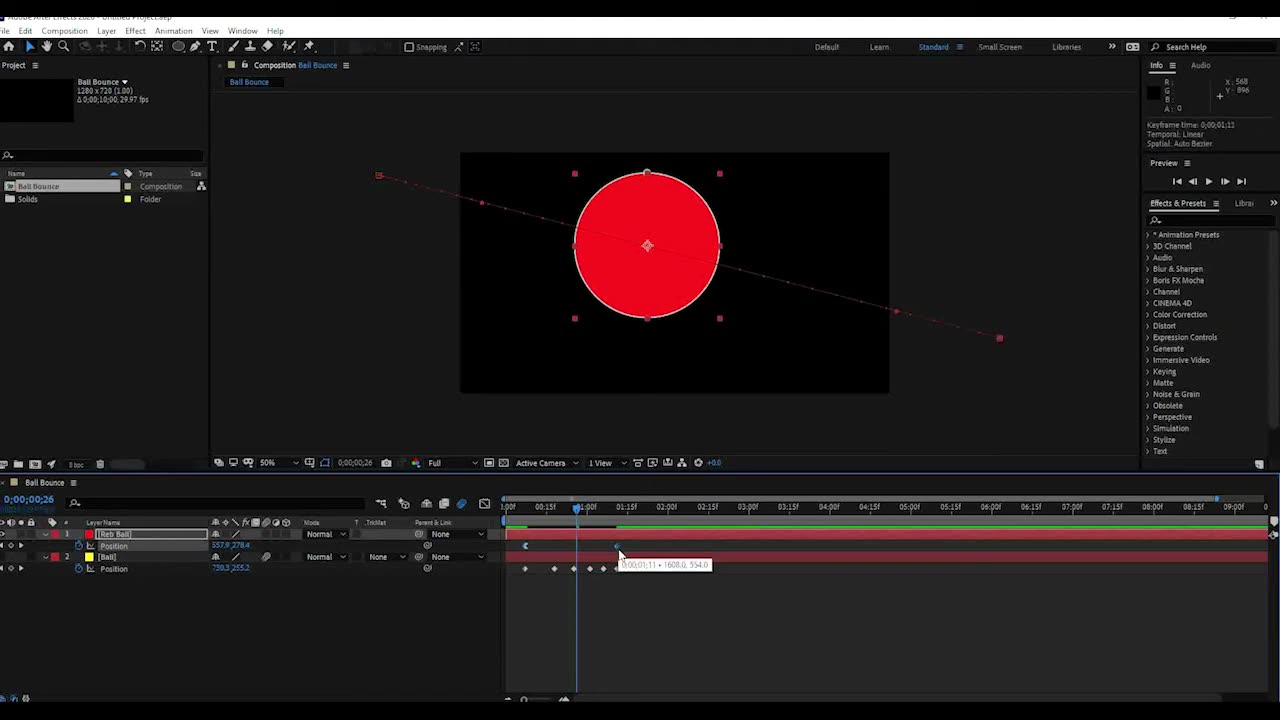Select the Pen tool
The height and width of the screenshot is (720, 1280).
(x=195, y=46)
